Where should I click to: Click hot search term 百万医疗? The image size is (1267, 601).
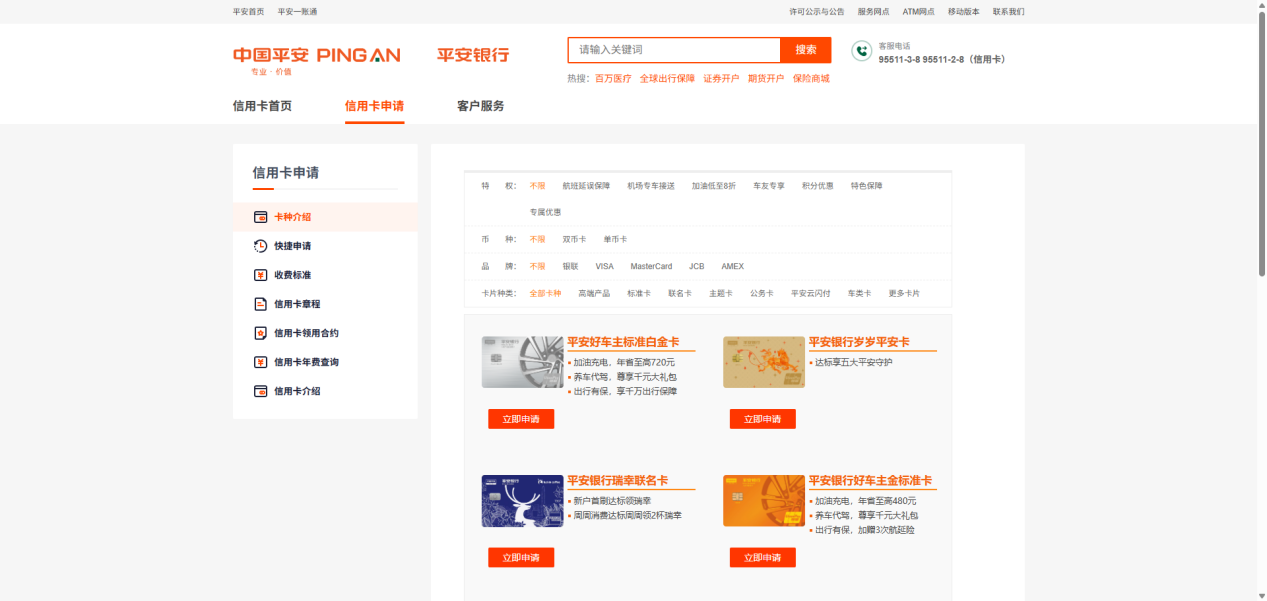click(x=613, y=78)
